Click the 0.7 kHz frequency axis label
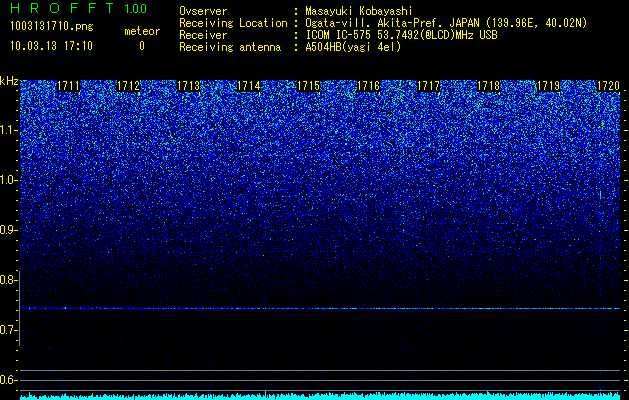The height and width of the screenshot is (400, 629). [8, 330]
